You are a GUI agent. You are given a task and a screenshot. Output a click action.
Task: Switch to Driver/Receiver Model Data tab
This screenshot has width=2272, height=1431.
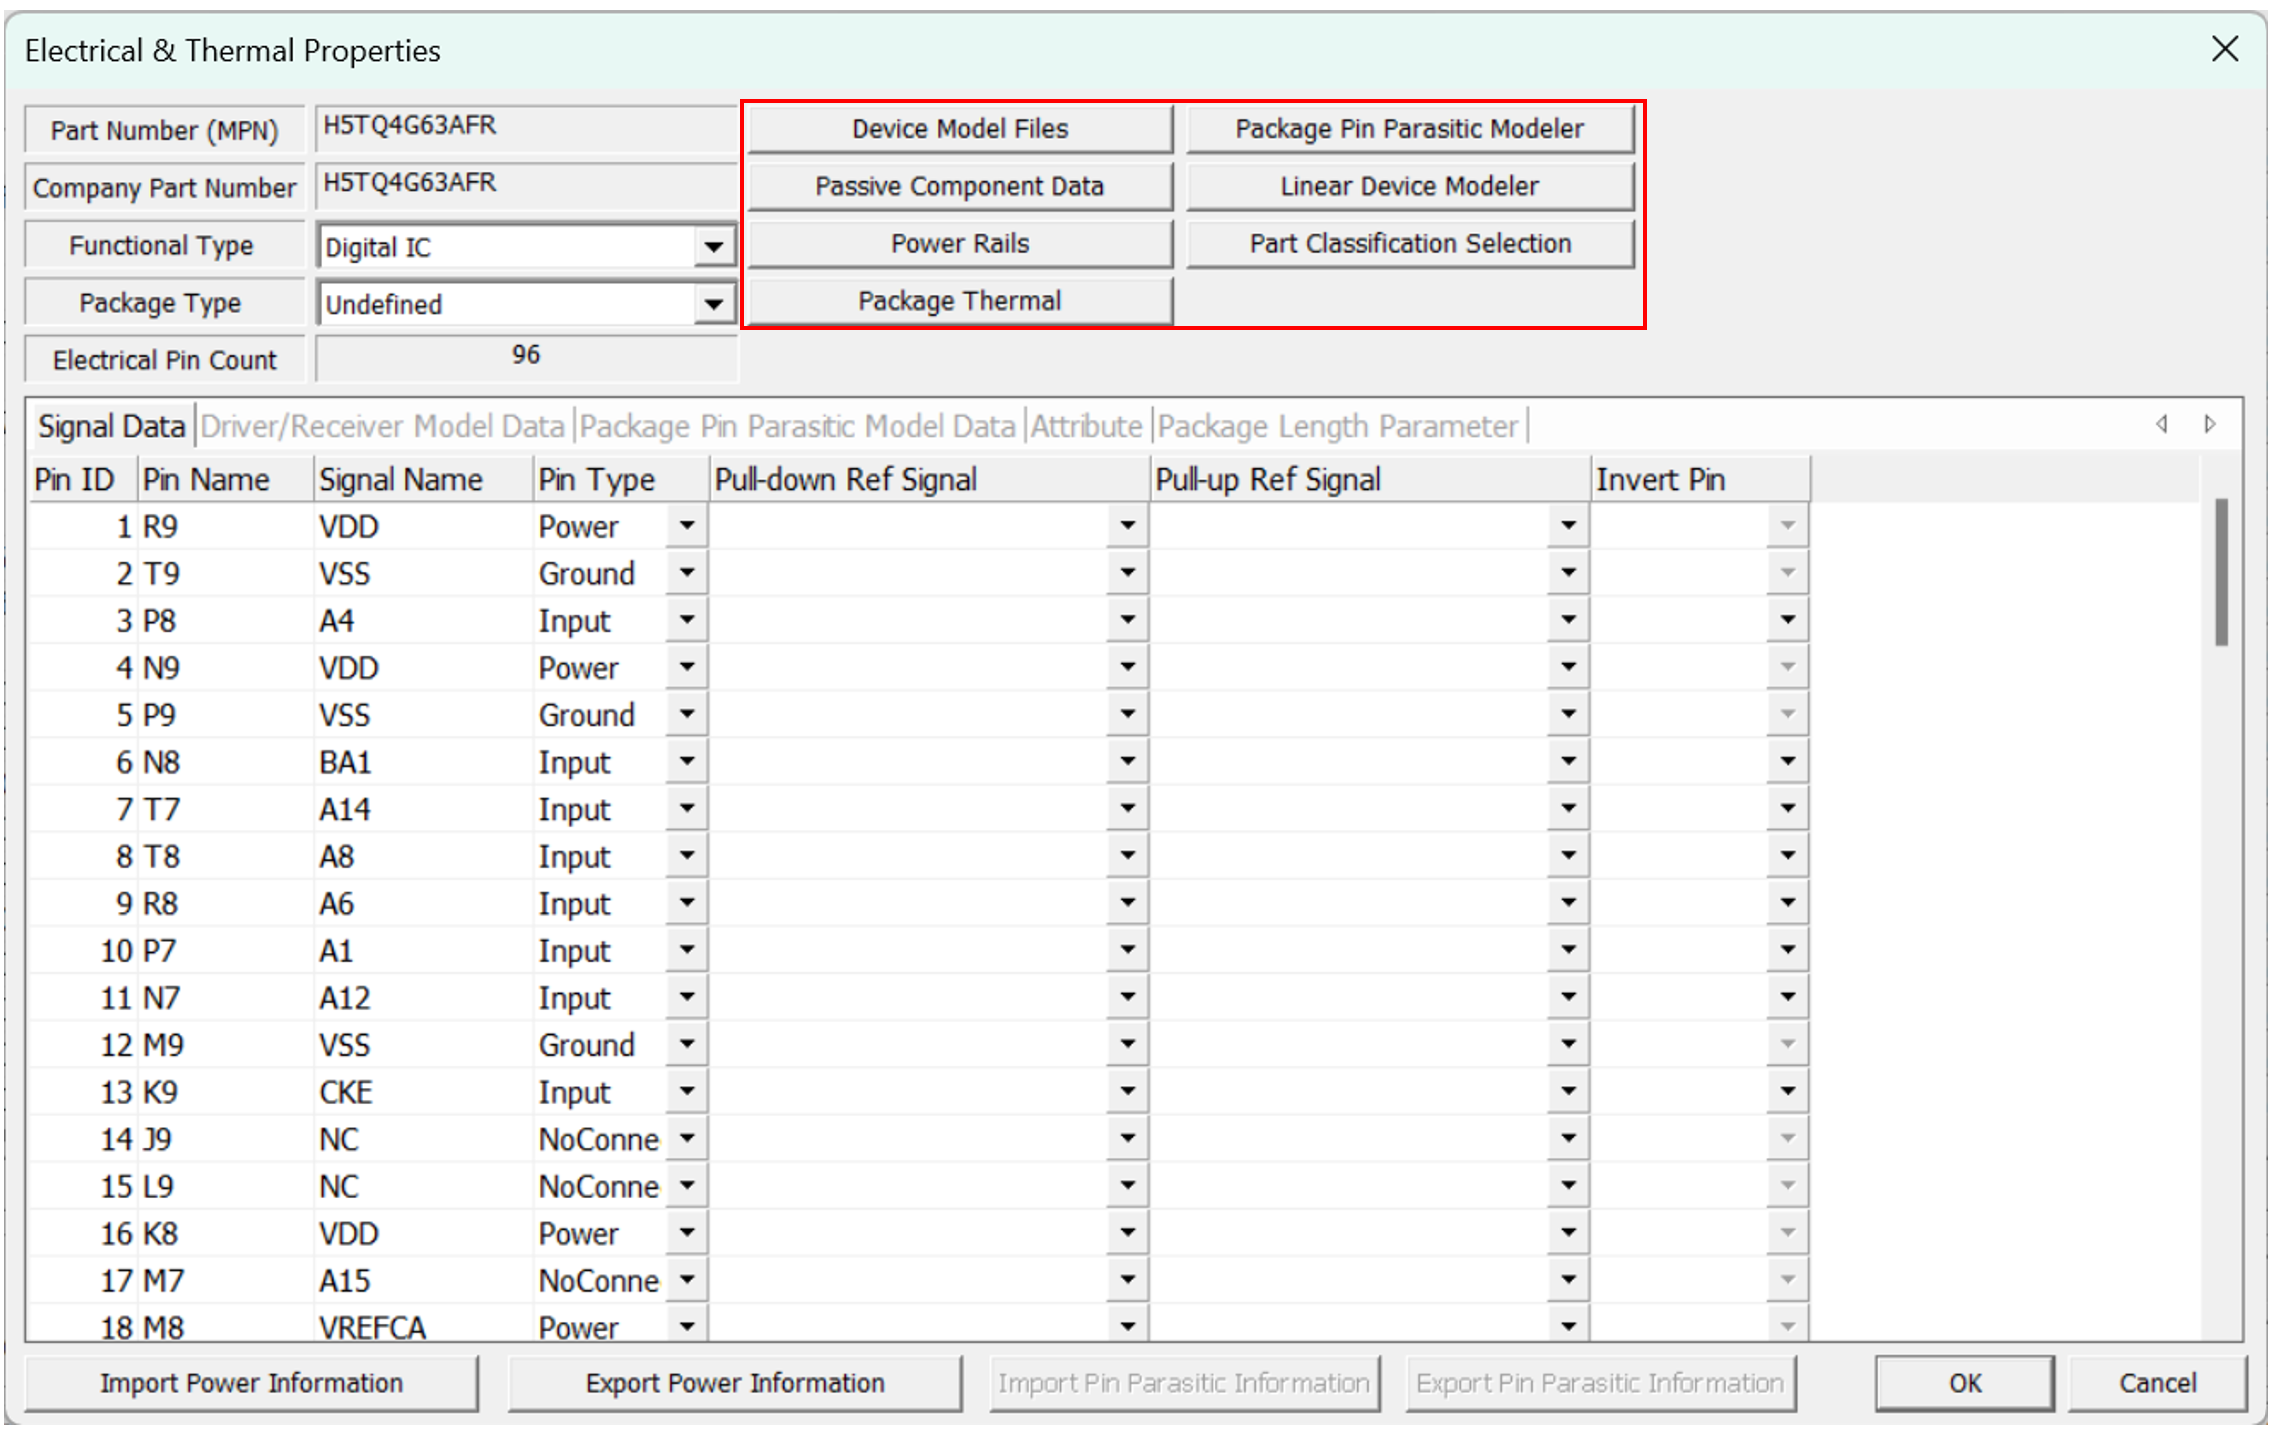tap(382, 427)
